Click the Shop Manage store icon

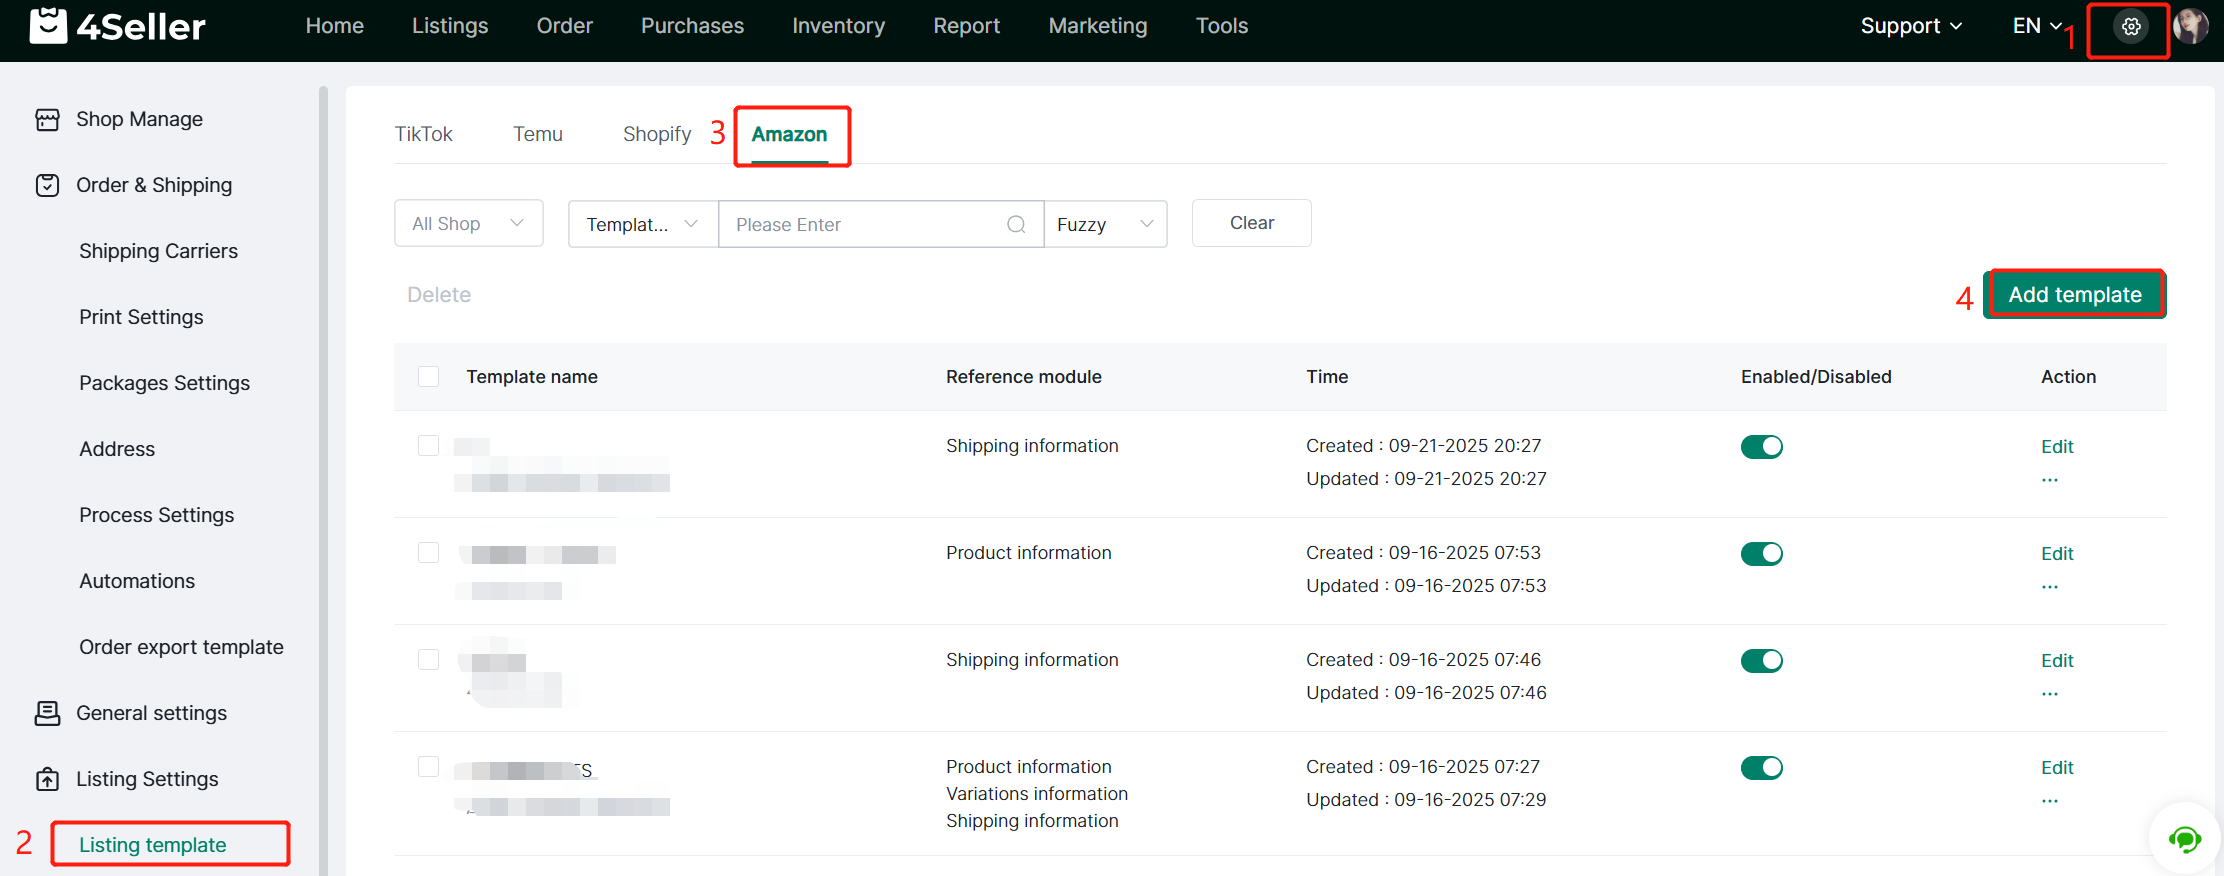coord(47,120)
